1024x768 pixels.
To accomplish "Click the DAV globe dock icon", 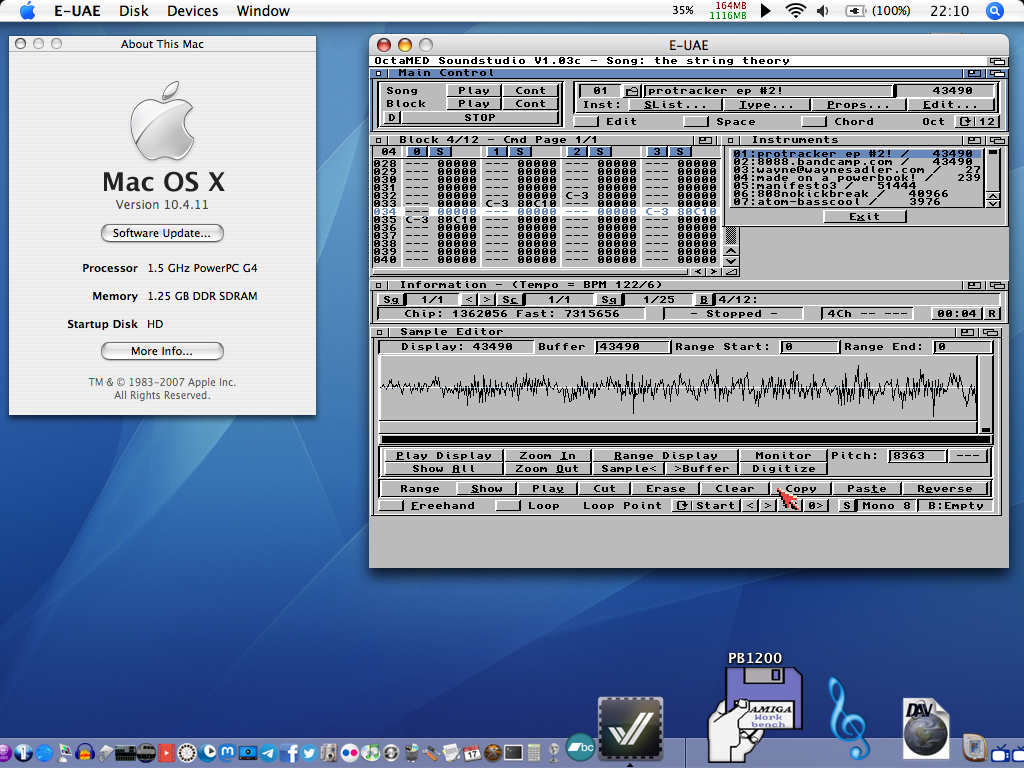I will coord(925,729).
